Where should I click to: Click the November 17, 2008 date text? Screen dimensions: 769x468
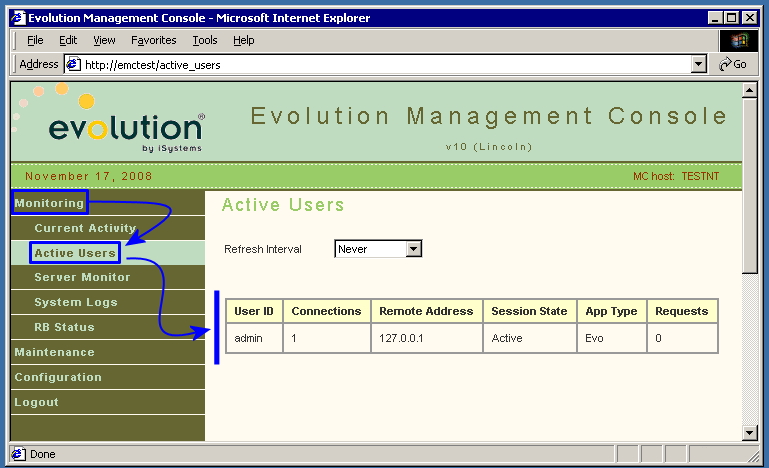[x=89, y=176]
